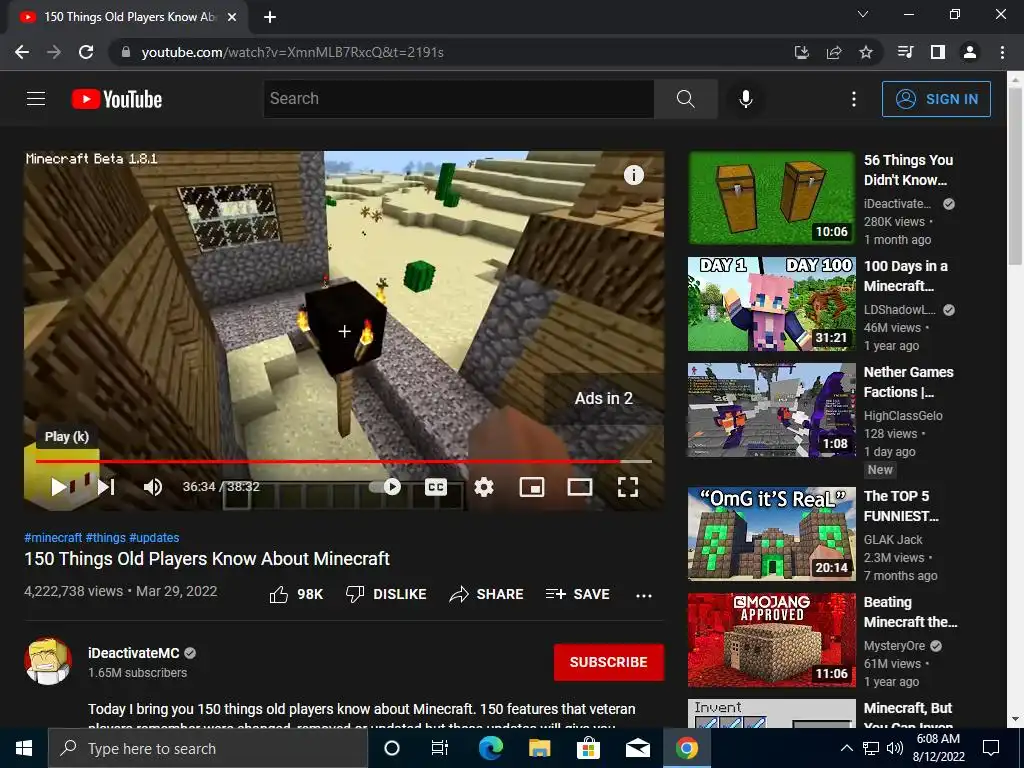Share this page from address bar
Viewport: 1024px width, 768px height.
click(834, 52)
